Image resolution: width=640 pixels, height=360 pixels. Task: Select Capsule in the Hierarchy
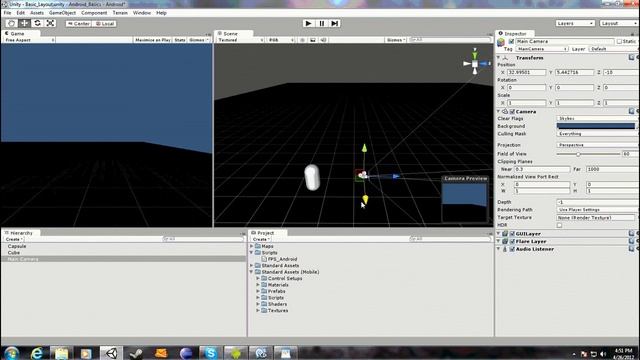[x=17, y=246]
